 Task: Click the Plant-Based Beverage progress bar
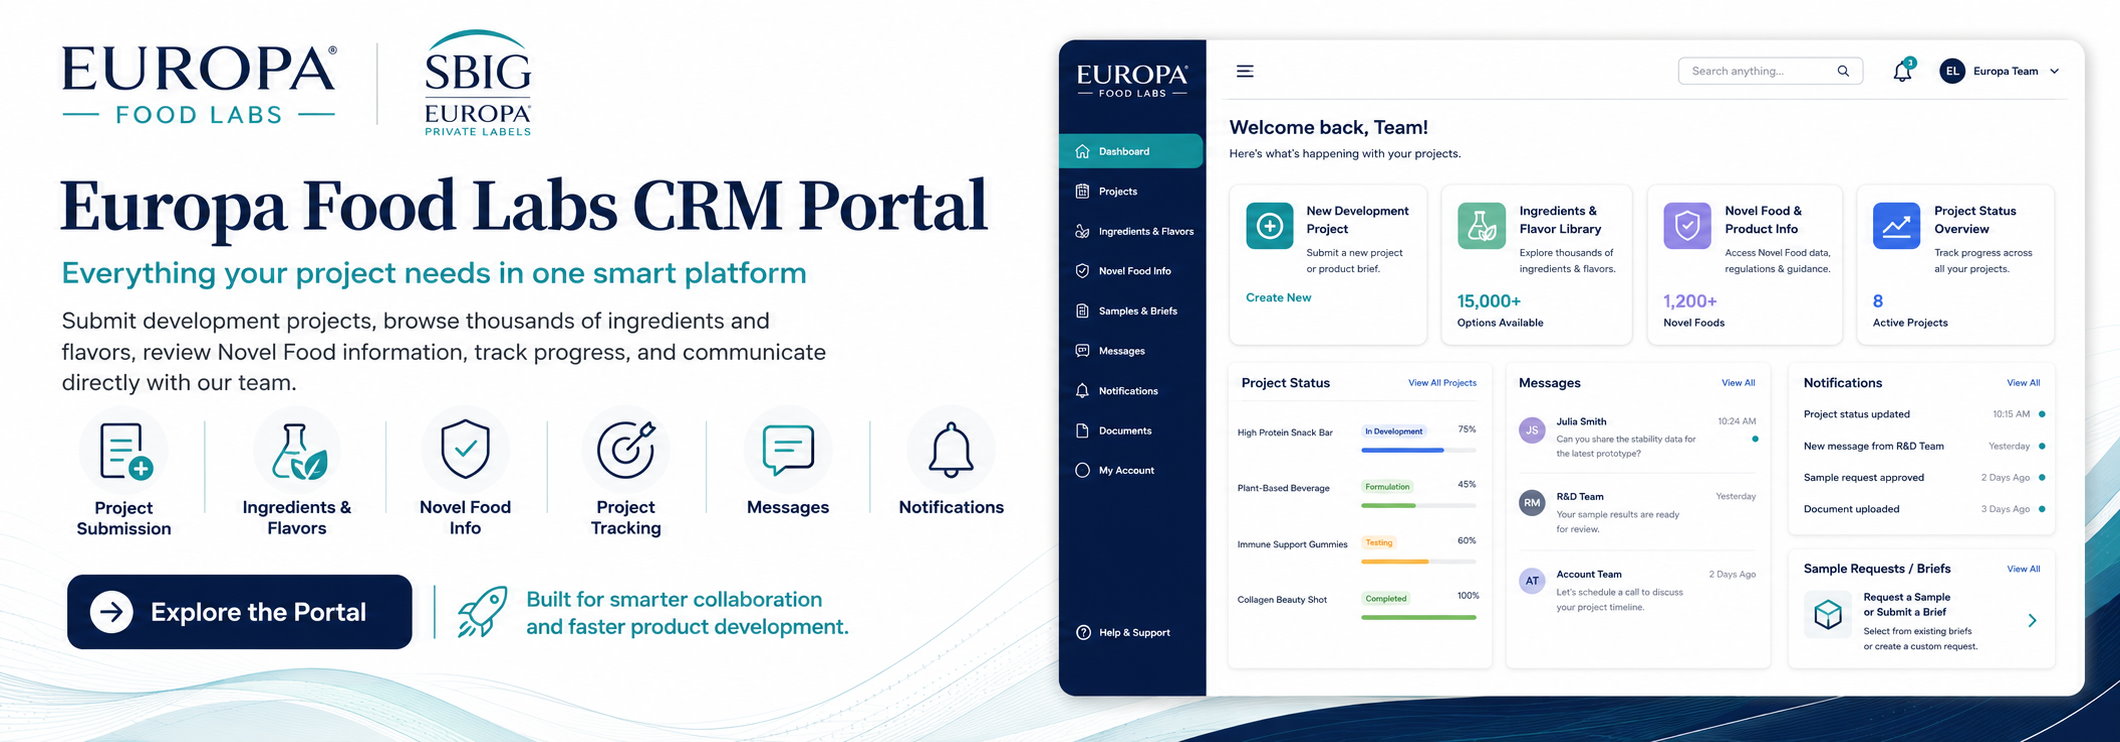point(1418,506)
